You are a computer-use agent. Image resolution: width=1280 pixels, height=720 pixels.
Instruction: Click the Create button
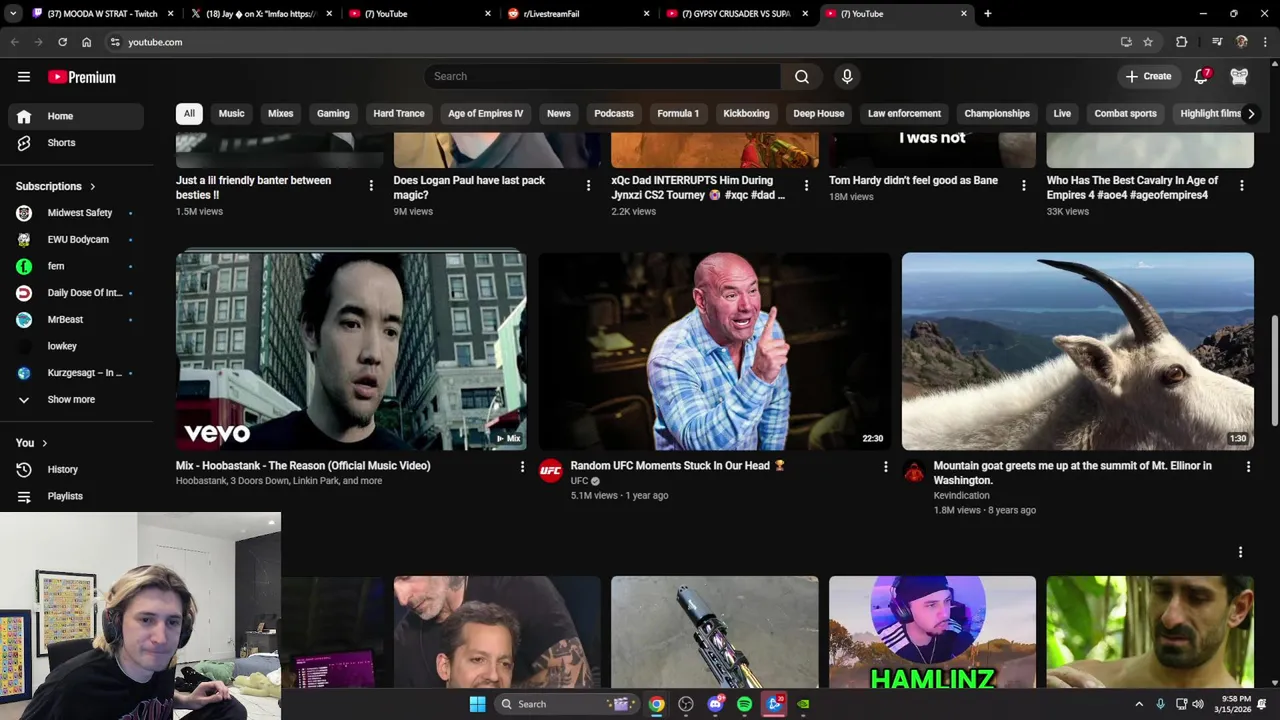click(1148, 77)
